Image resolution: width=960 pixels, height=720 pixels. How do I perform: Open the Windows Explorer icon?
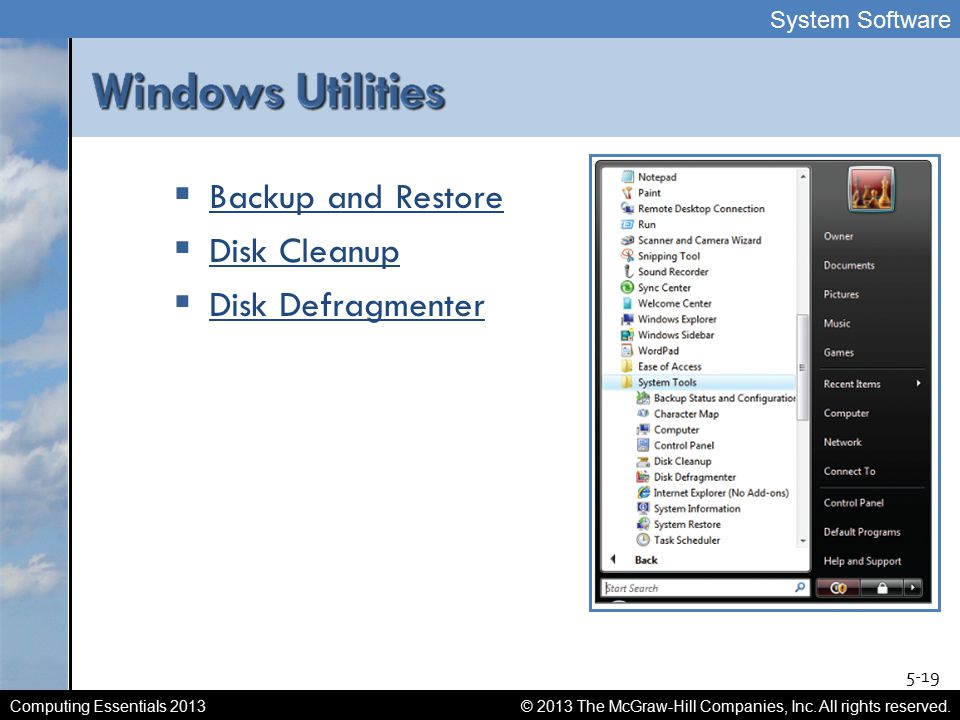(x=627, y=319)
